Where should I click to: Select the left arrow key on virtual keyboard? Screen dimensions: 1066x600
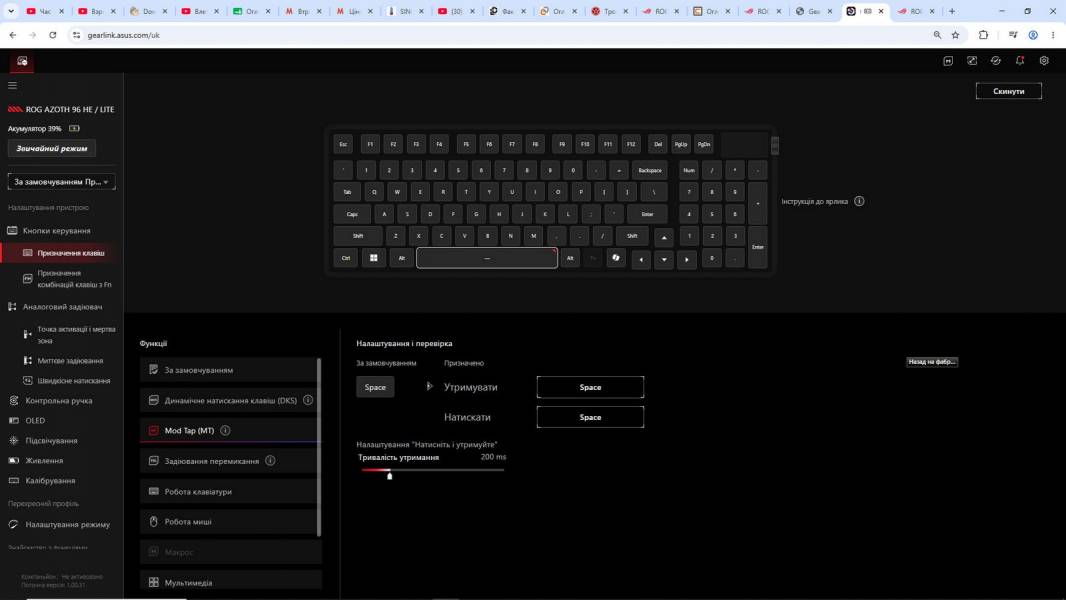coord(640,259)
